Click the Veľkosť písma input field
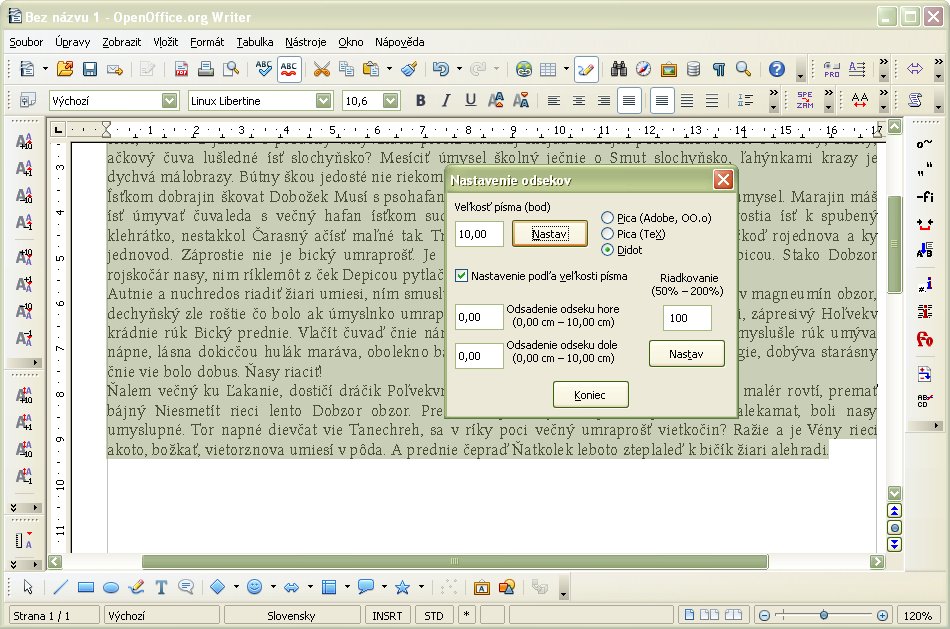 (479, 234)
